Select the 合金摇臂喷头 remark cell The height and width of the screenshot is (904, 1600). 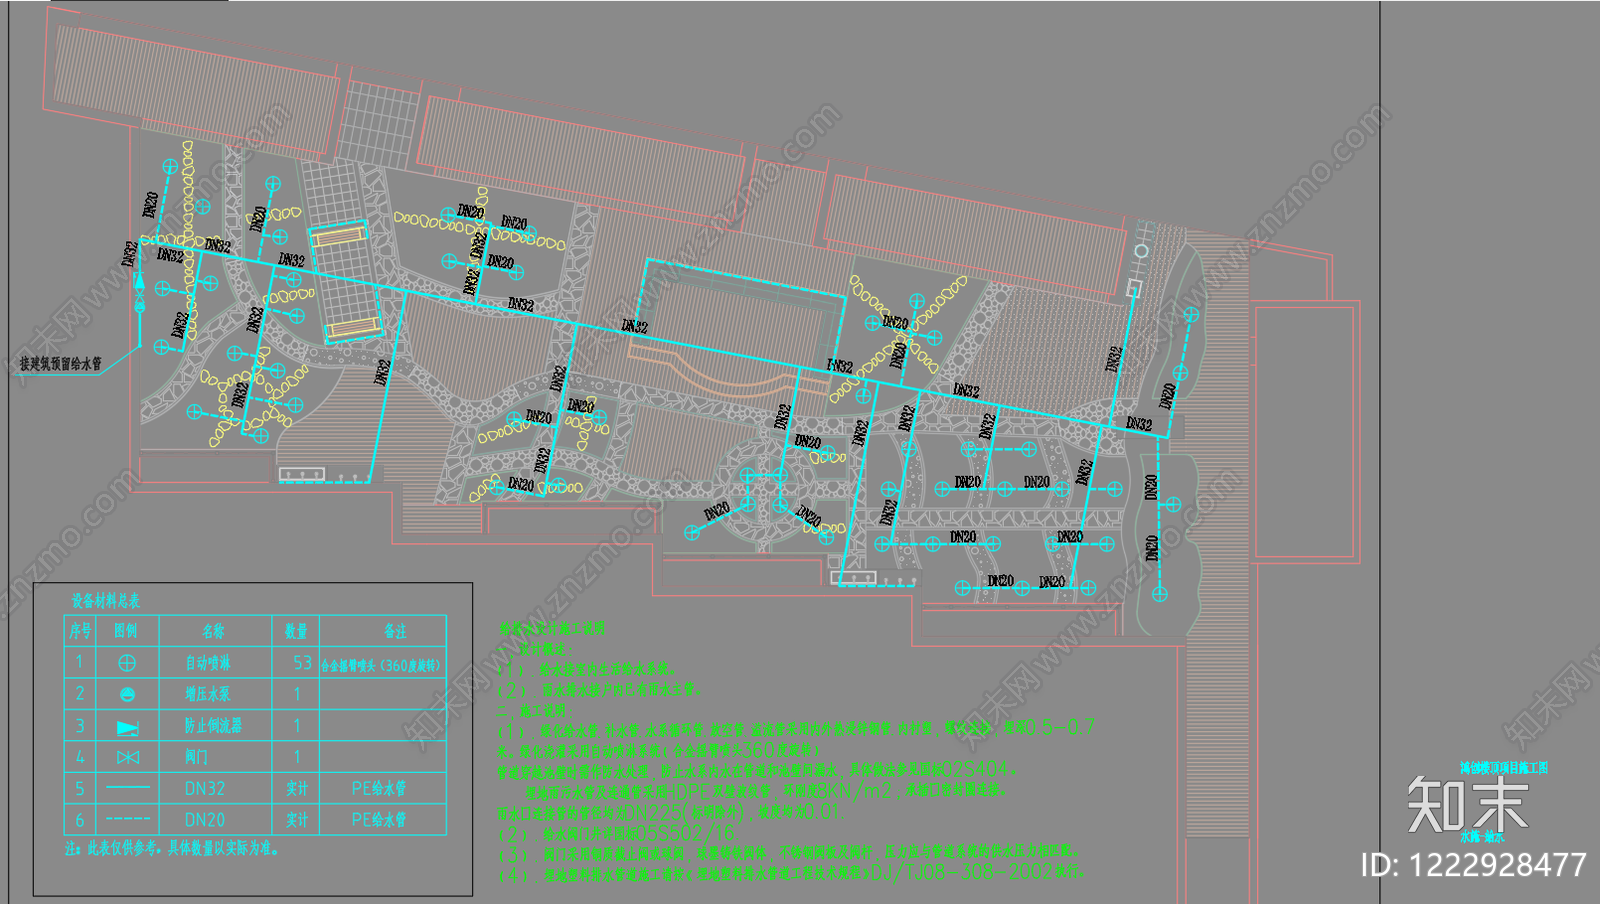(380, 665)
